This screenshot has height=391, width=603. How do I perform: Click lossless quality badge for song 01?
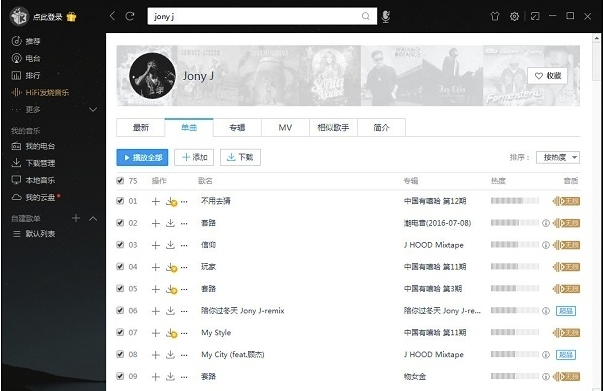click(566, 201)
